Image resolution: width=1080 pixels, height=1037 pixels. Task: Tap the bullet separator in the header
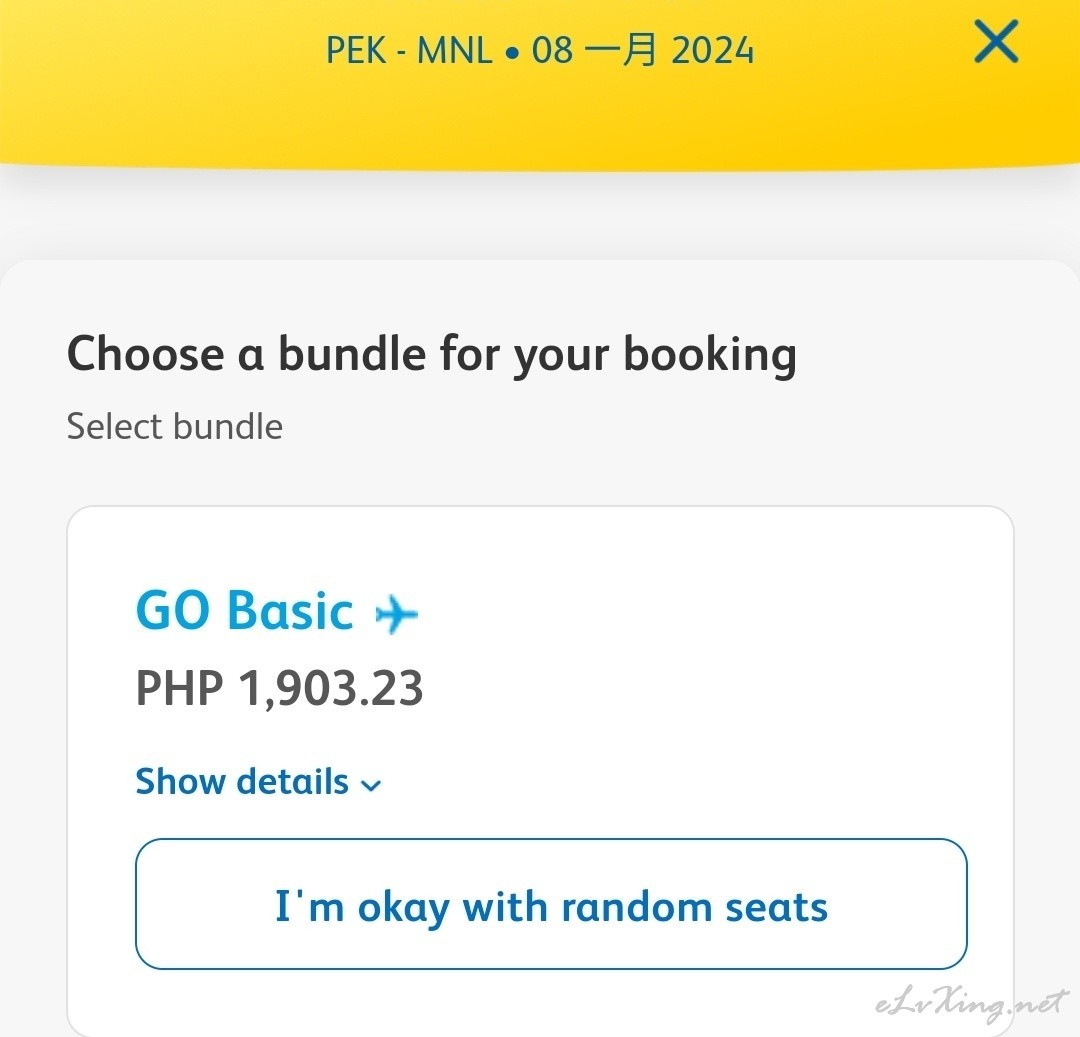tap(512, 52)
